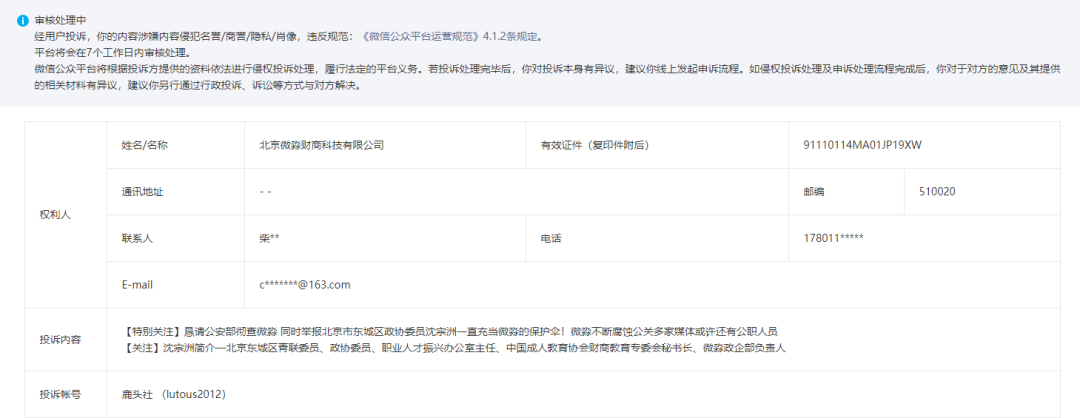The image size is (1080, 418).
Task: Select the 【特别关注】 complaint line
Action: (451, 331)
